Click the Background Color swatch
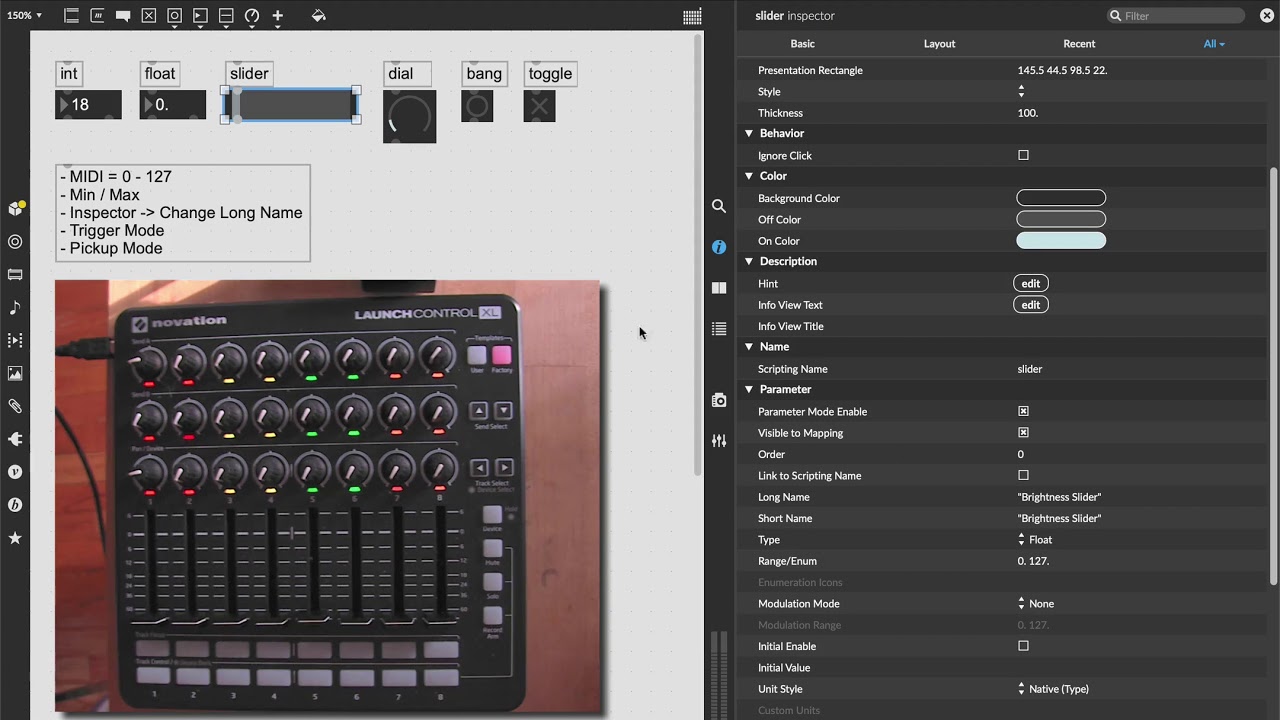Image resolution: width=1280 pixels, height=720 pixels. click(x=1061, y=198)
